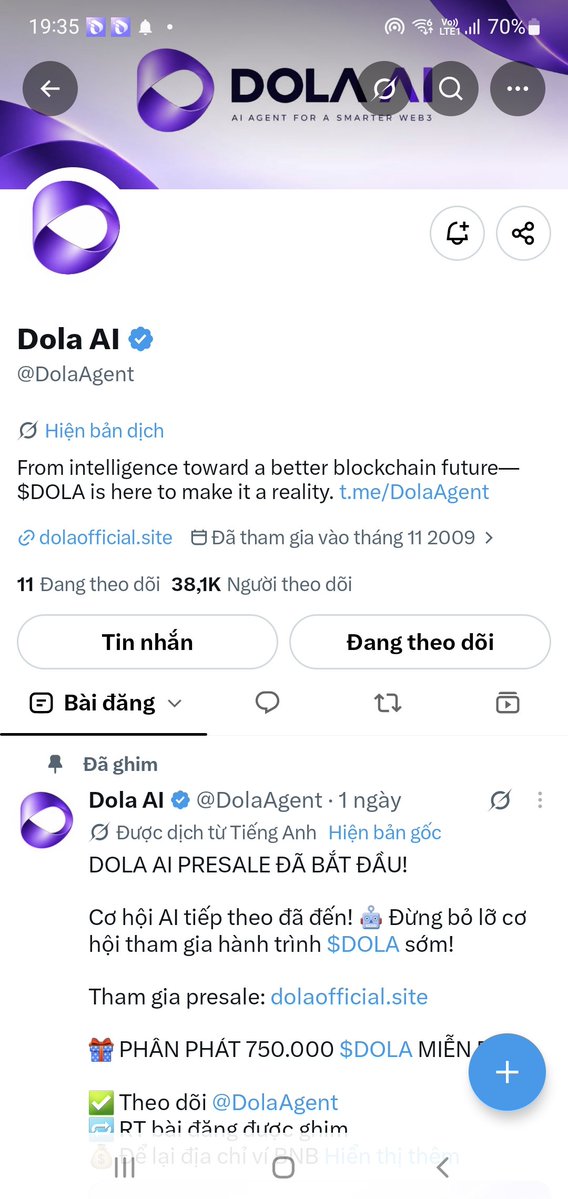Open the replies tab speech bubble icon
Viewport: 568px width, 1199px height.
(267, 702)
